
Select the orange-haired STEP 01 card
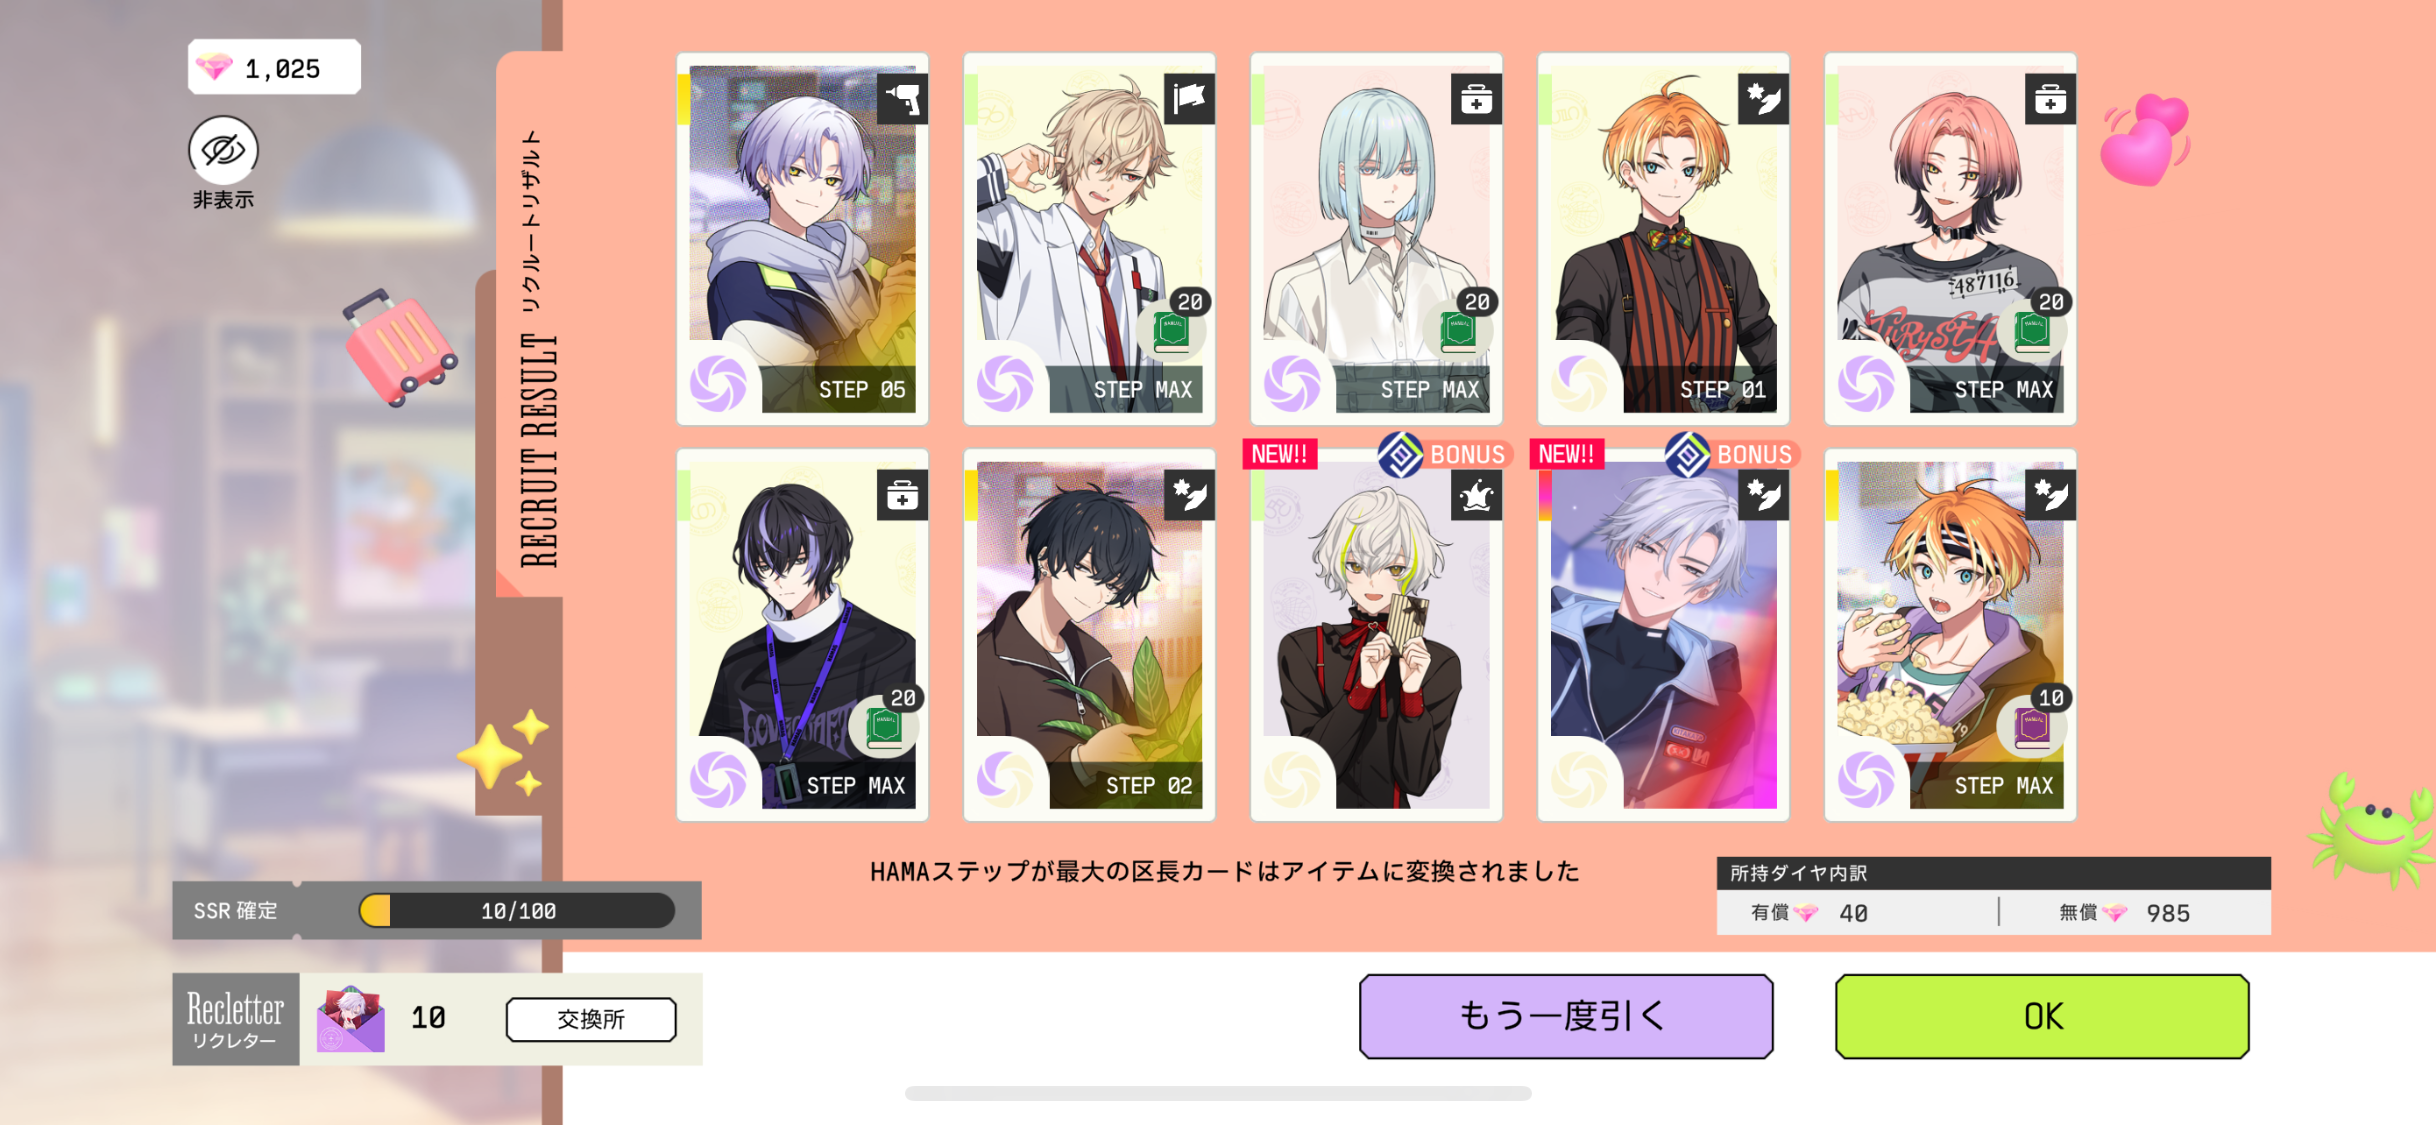(x=1663, y=239)
